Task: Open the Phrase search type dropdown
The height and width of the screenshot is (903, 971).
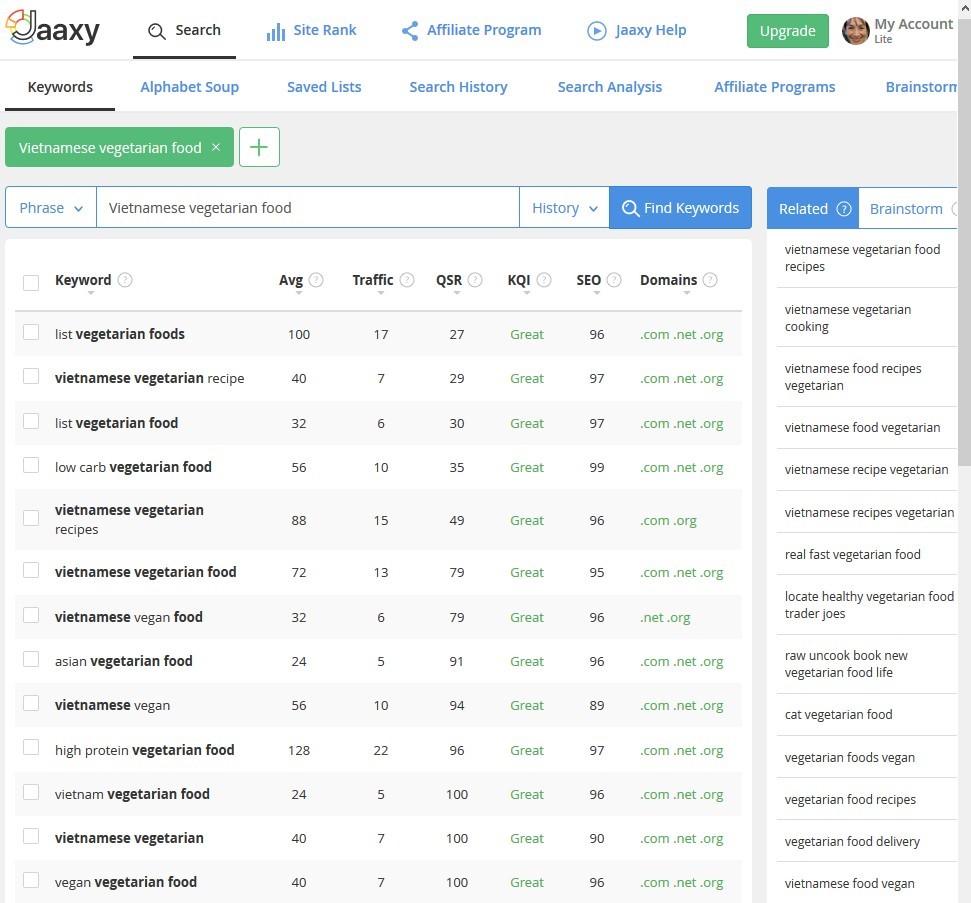Action: click(x=51, y=207)
